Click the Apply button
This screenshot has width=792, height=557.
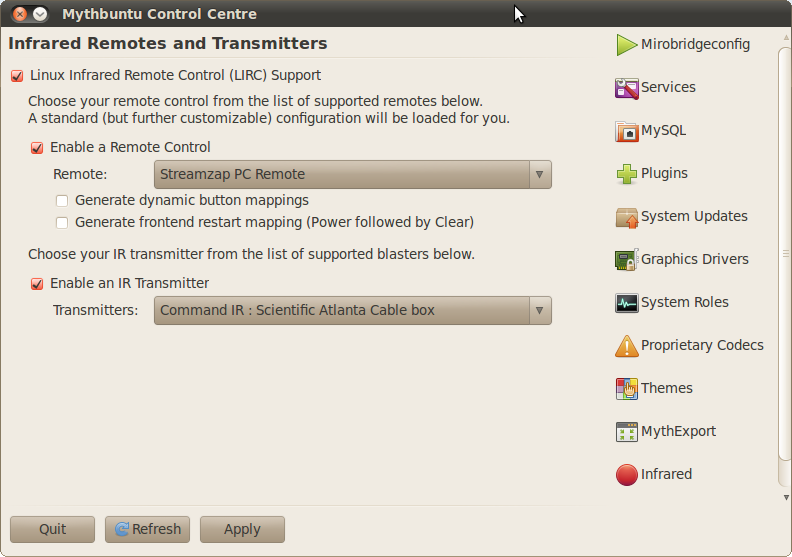pos(242,529)
